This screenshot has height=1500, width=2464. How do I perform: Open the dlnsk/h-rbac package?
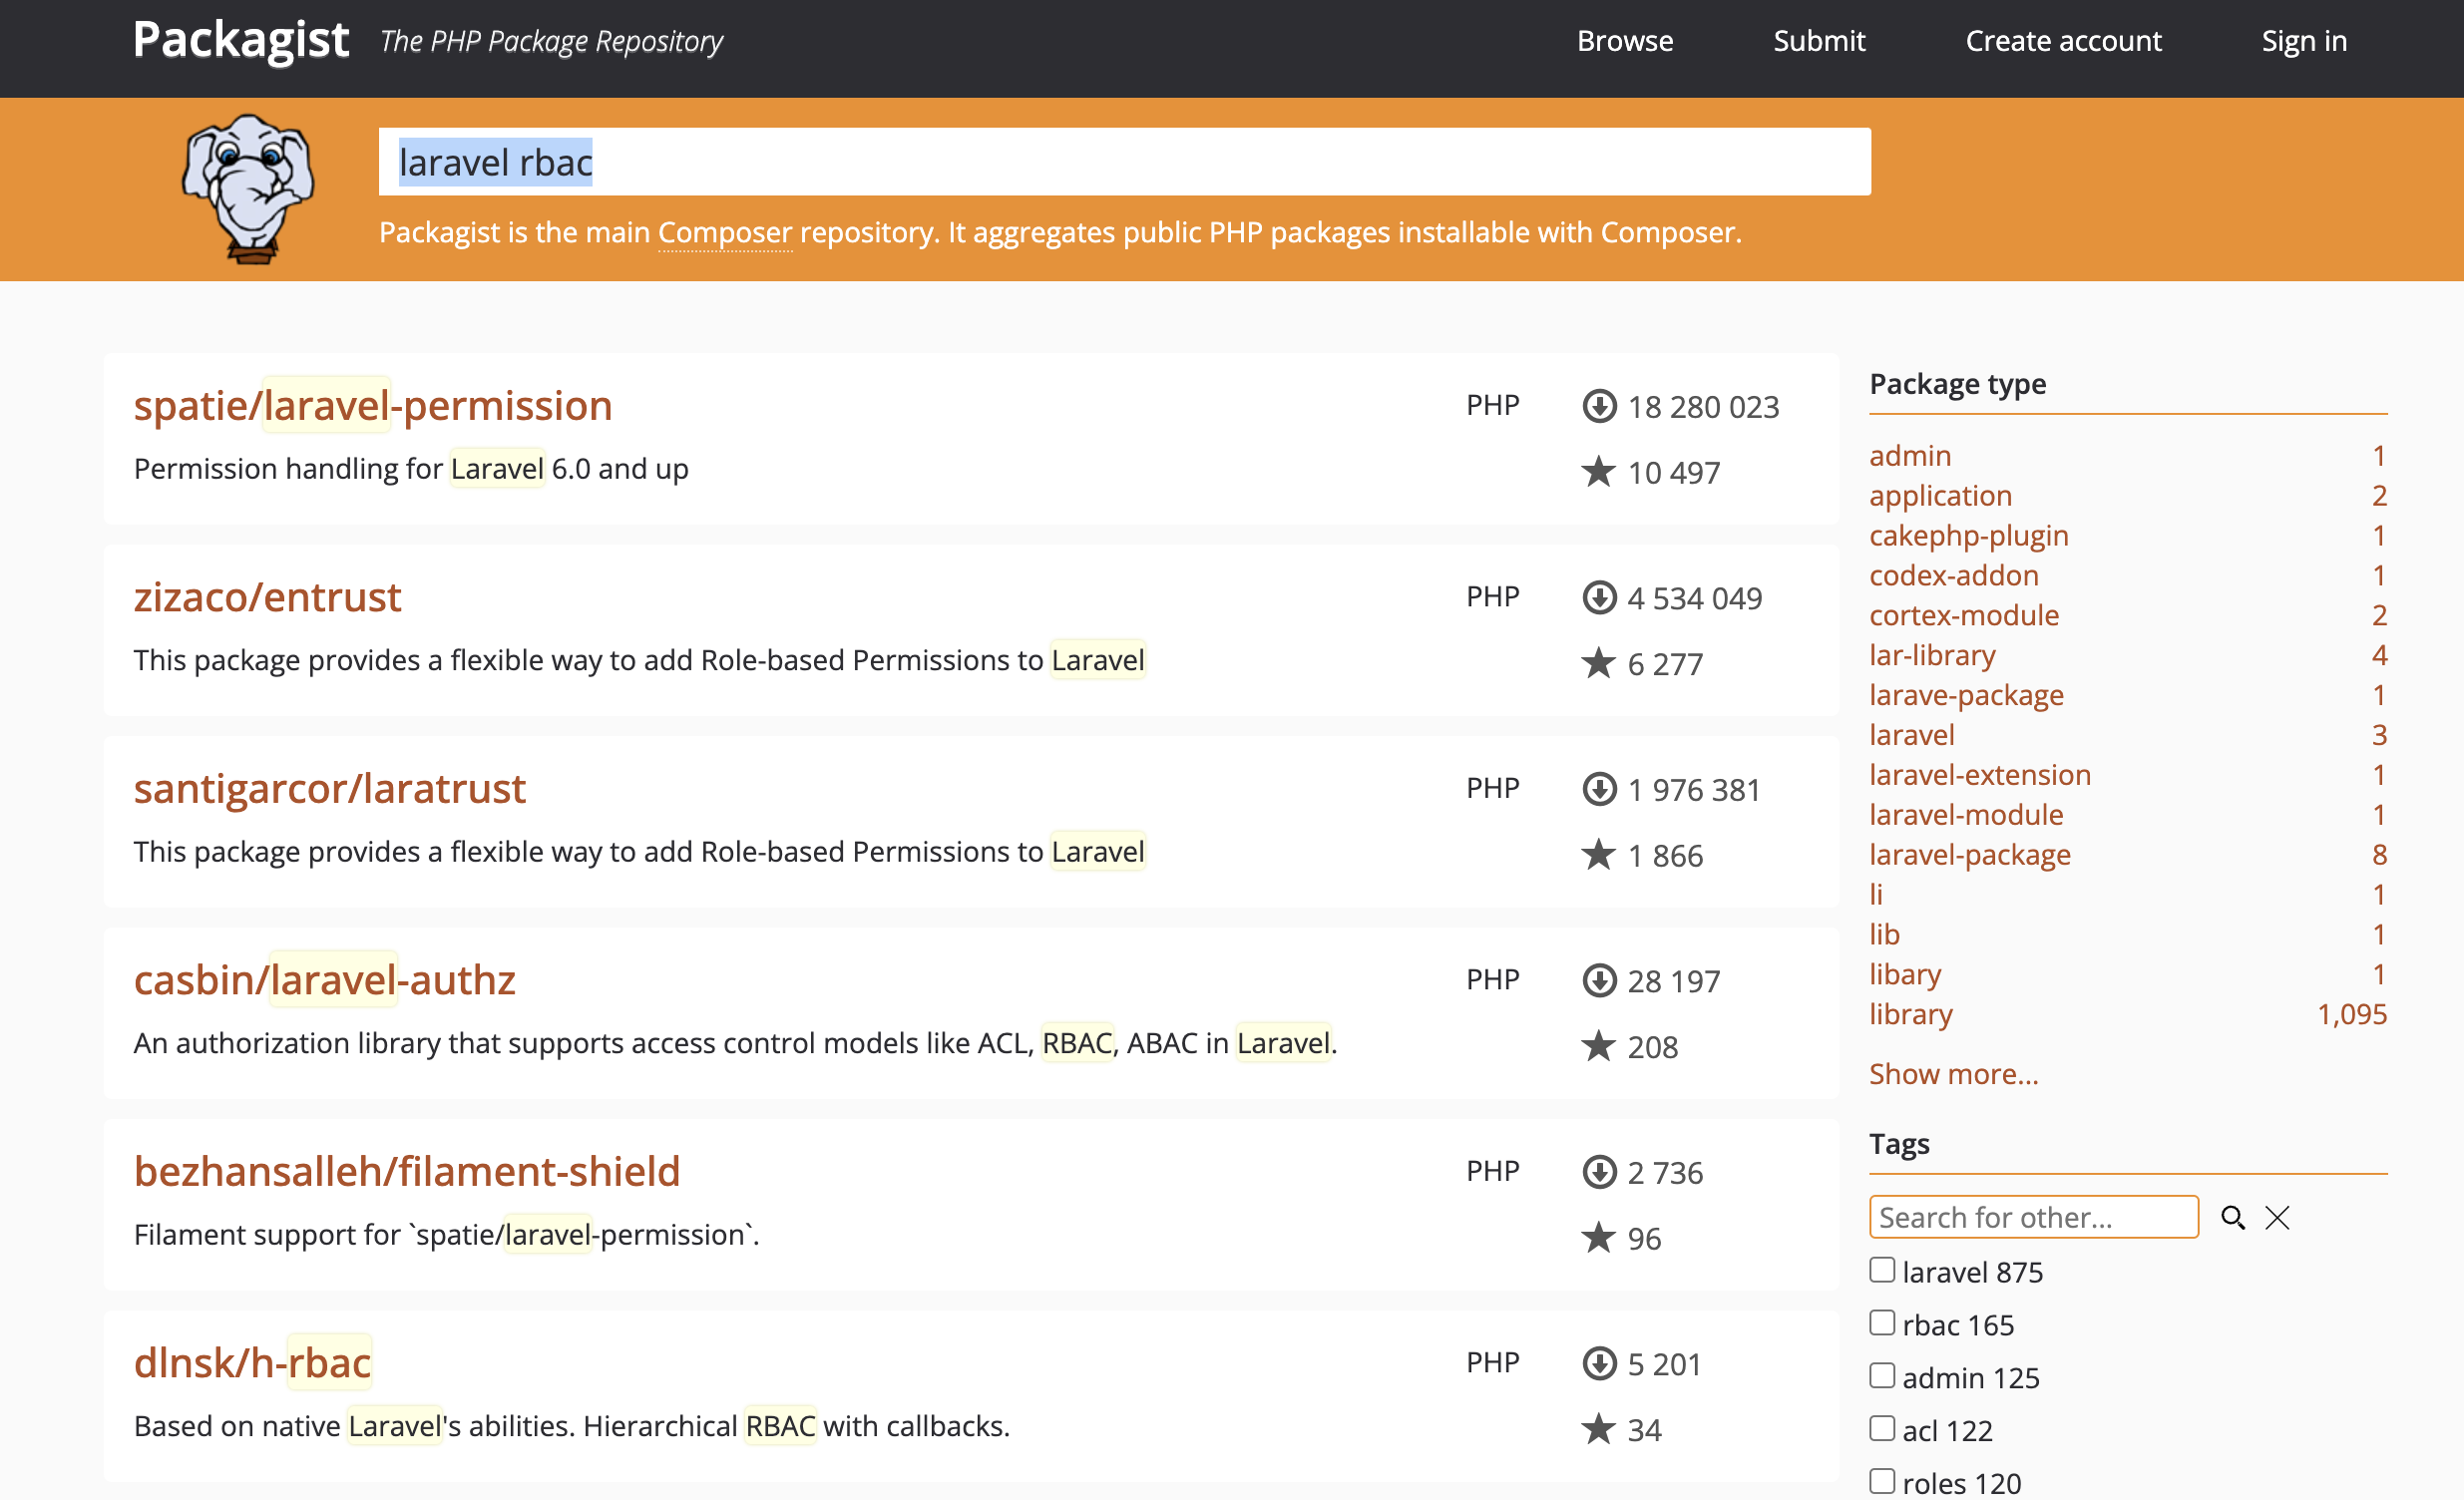coord(252,1362)
